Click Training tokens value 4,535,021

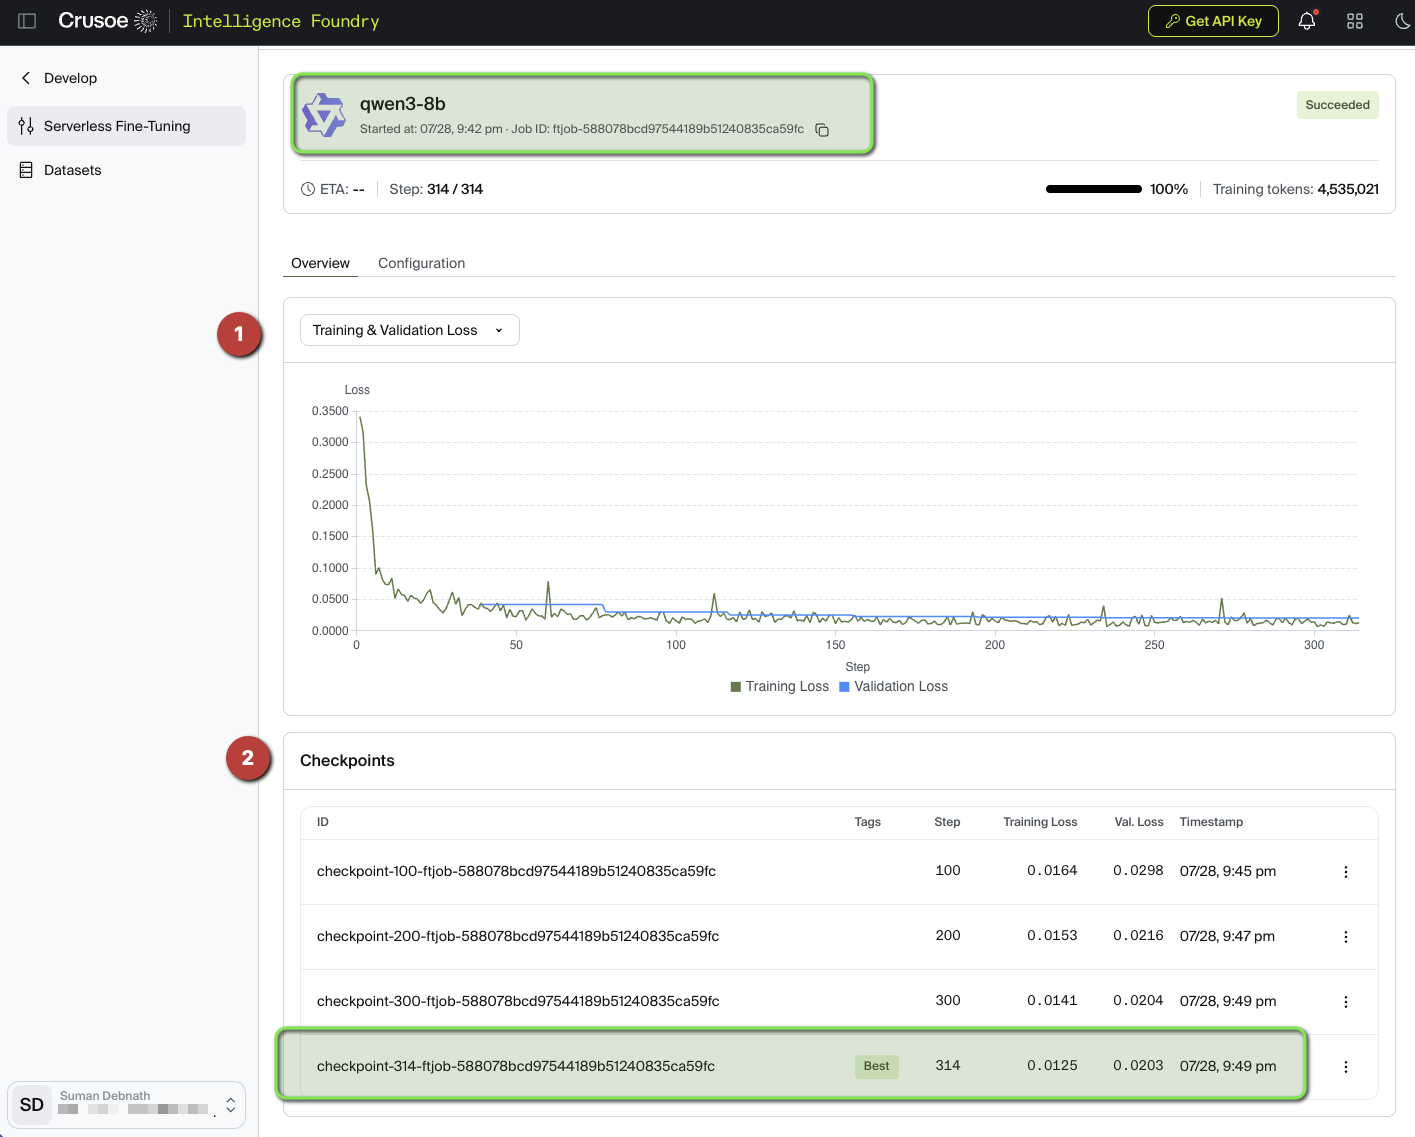(x=1348, y=189)
